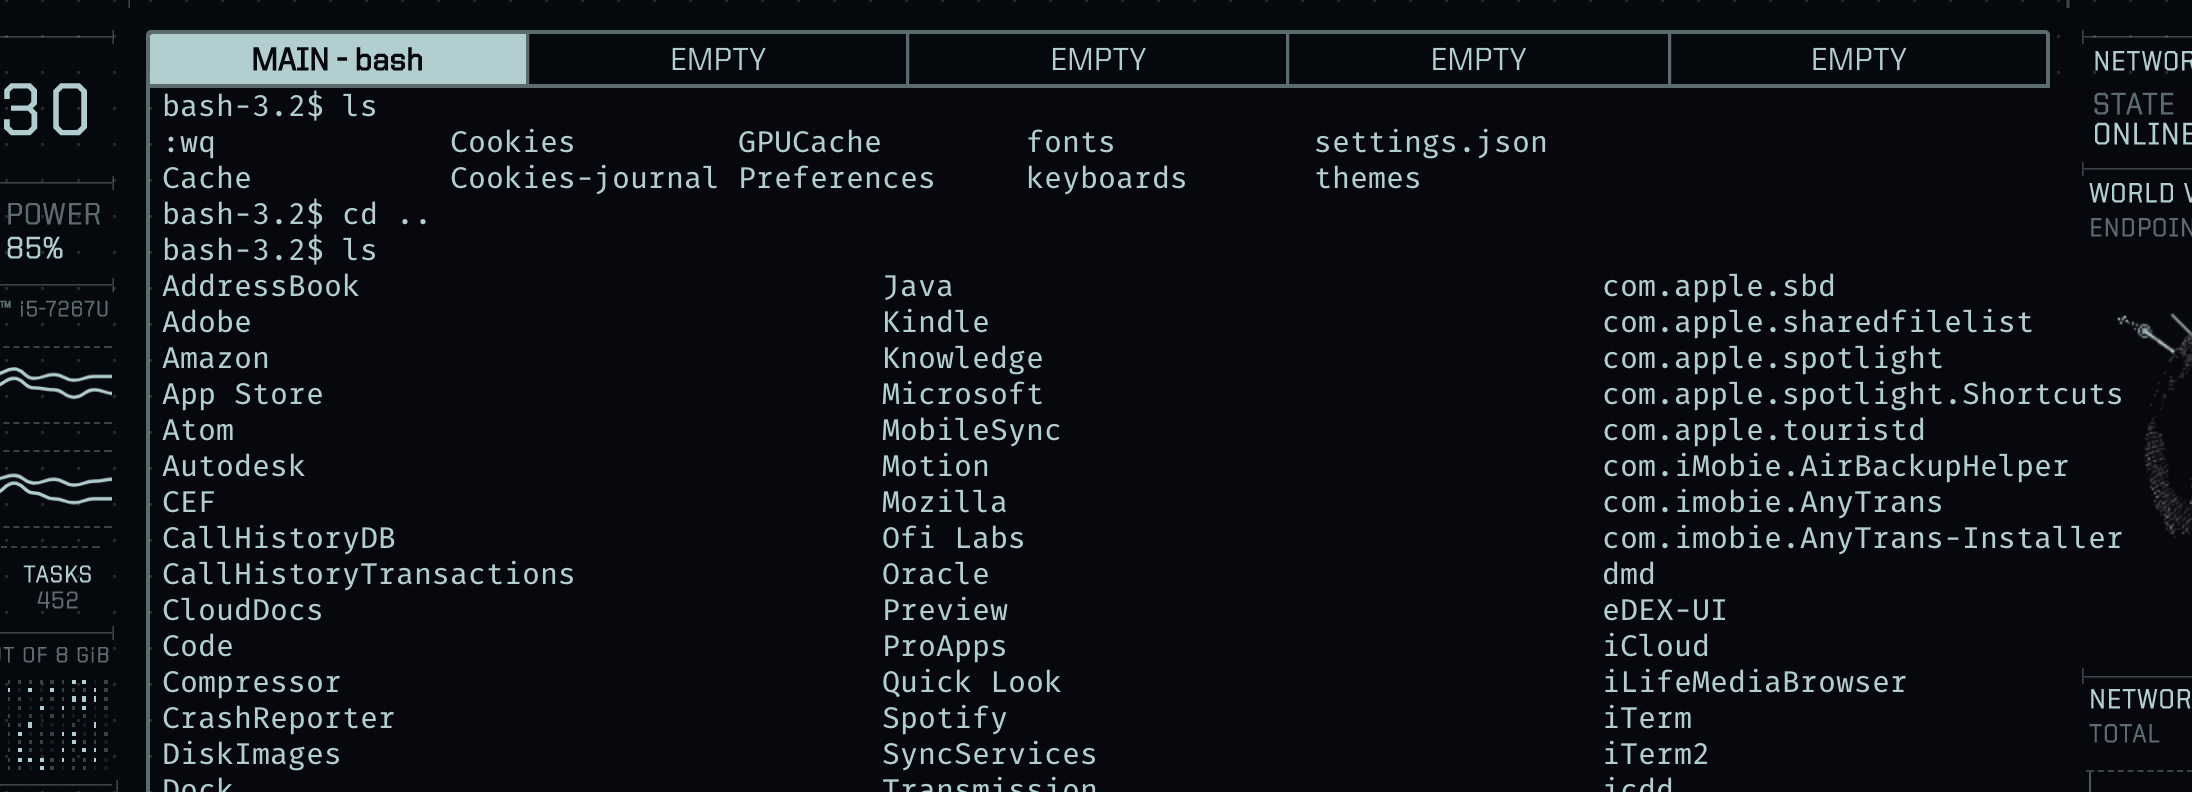
Task: Select the ONLINE network state value
Action: tap(2142, 135)
